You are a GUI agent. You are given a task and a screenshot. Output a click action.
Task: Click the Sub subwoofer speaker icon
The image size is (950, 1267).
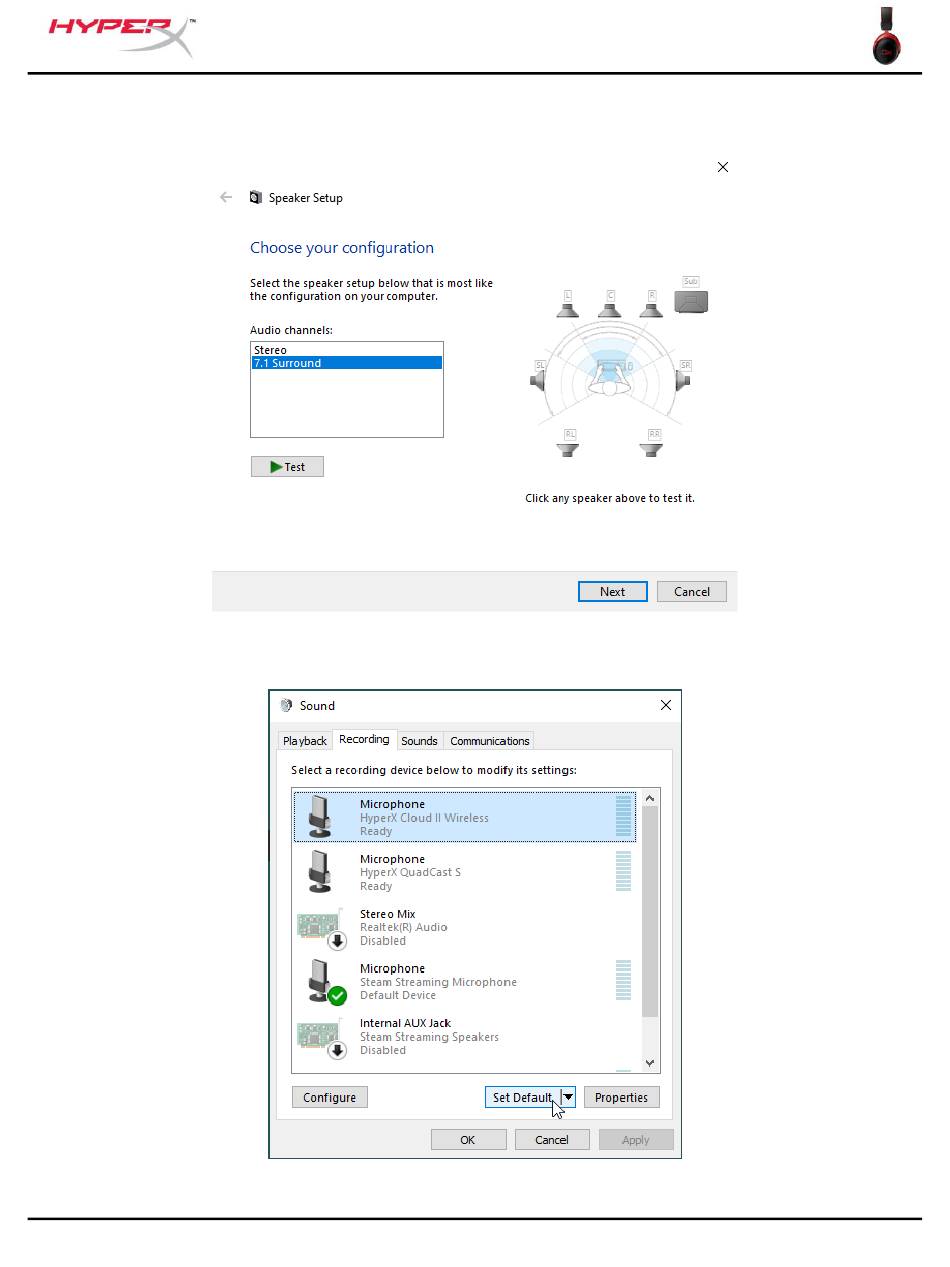pyautogui.click(x=691, y=300)
